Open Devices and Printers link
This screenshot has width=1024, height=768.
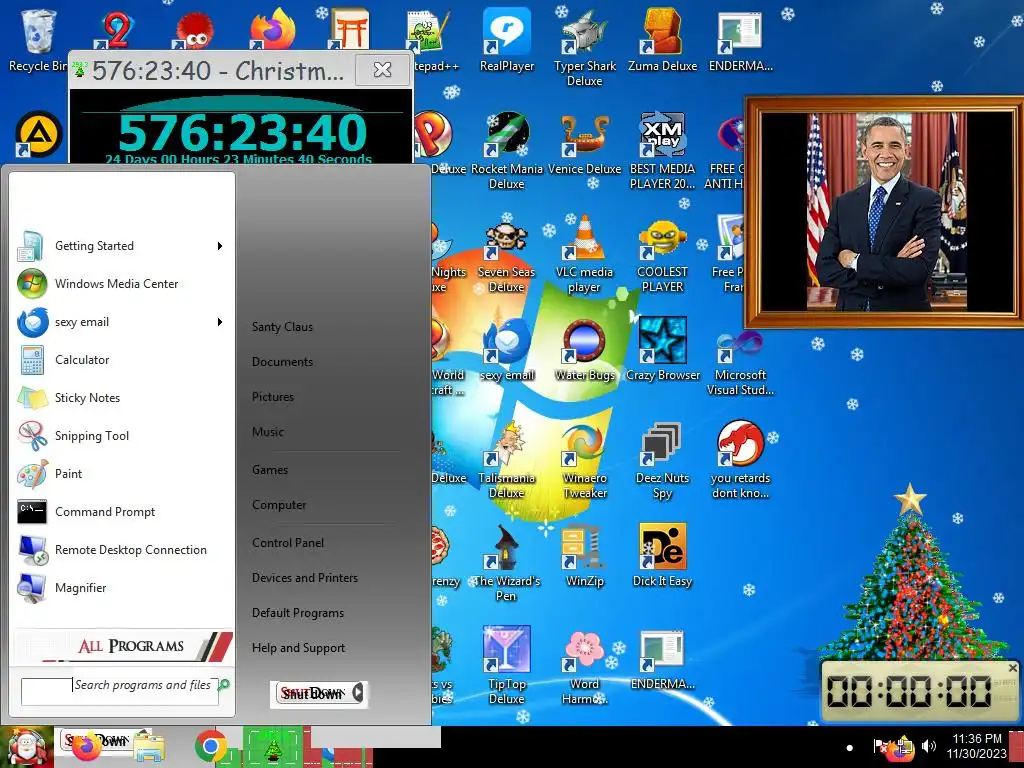pos(305,578)
